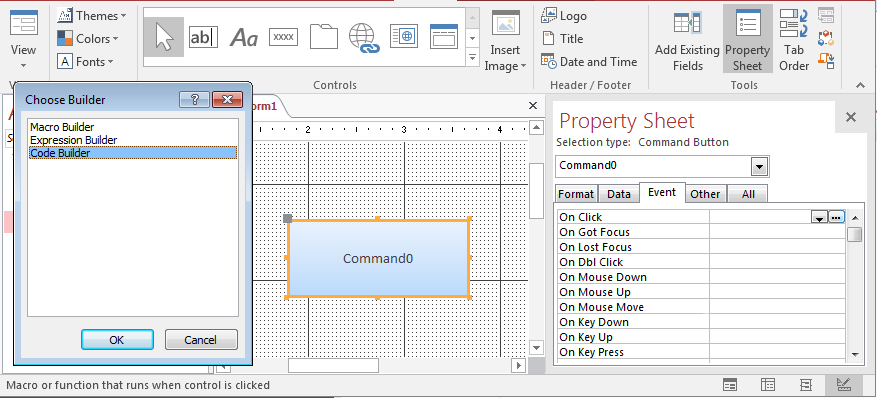Close the Property Sheet pane
This screenshot has width=877, height=398.
[851, 117]
